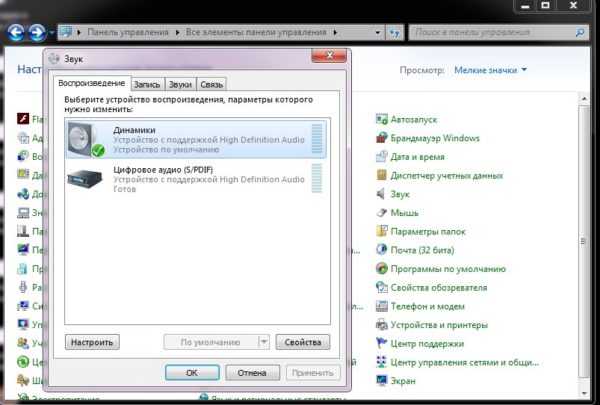The height and width of the screenshot is (405, 600).
Task: Click the Свойства button
Action: pyautogui.click(x=303, y=342)
